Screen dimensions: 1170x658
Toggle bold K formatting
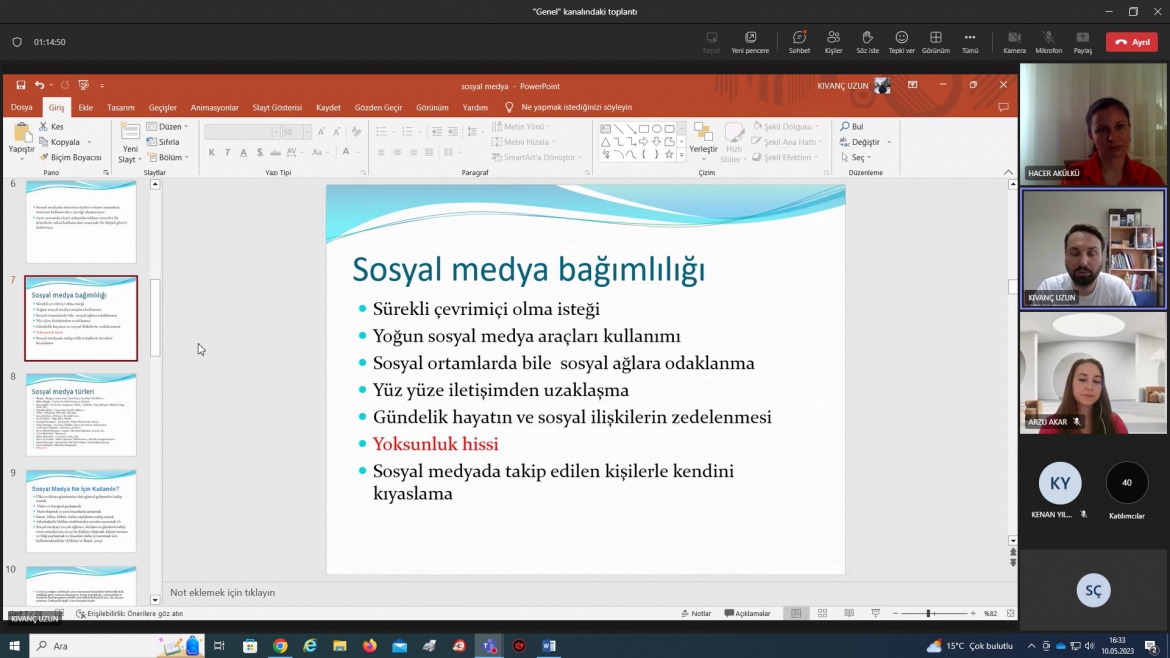(x=212, y=152)
